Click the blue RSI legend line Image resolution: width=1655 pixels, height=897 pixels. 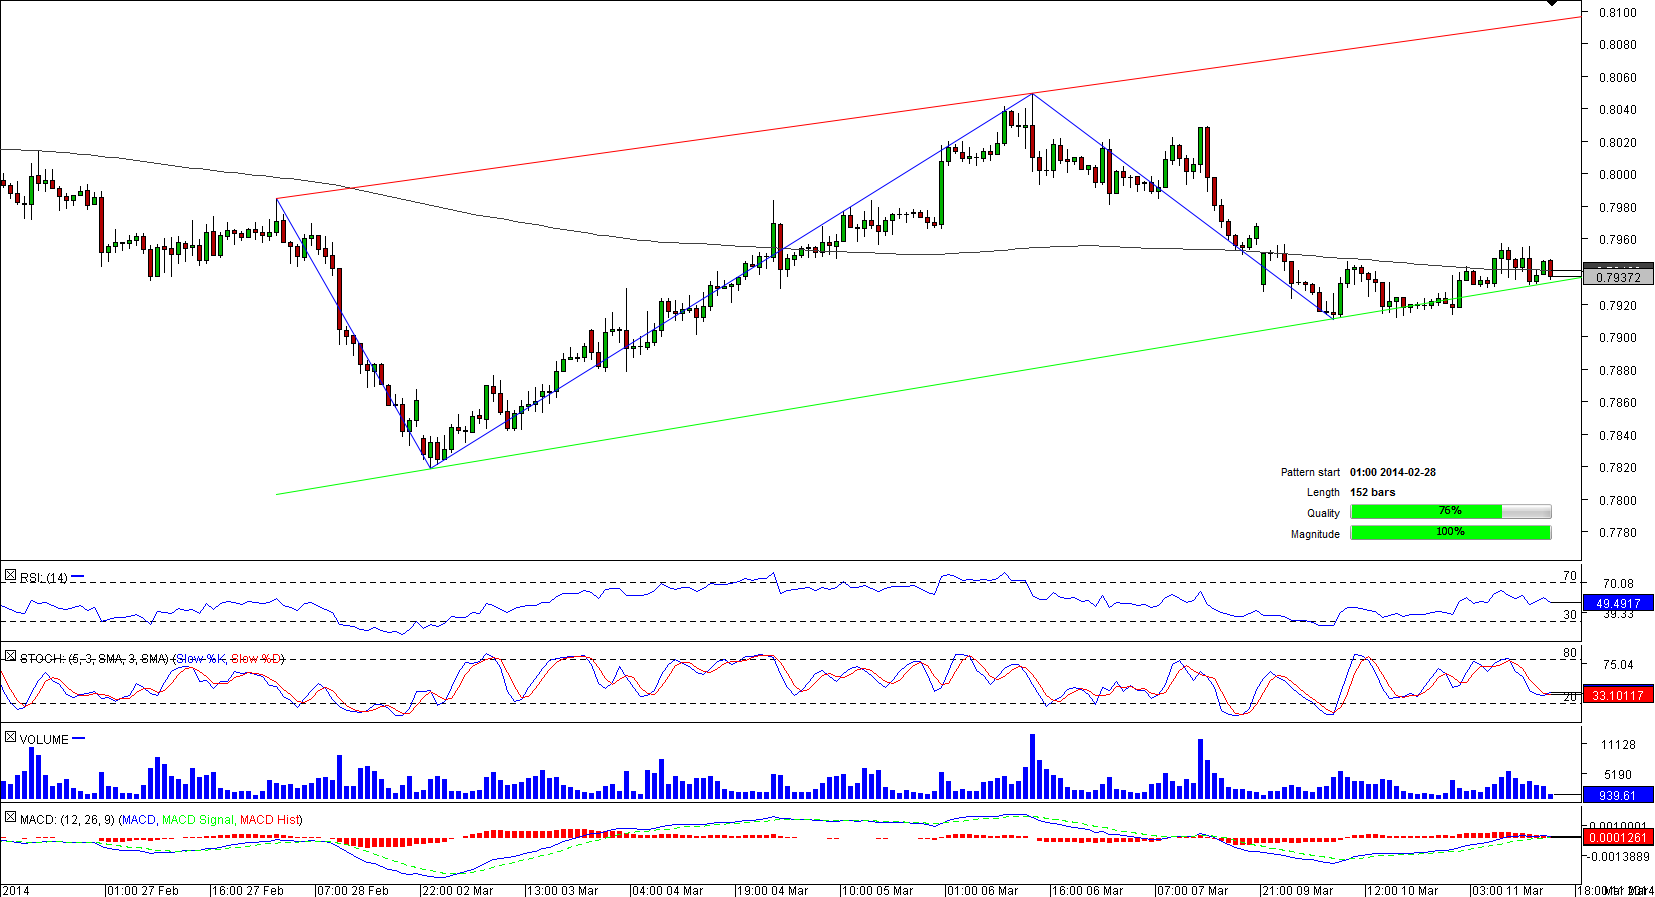point(78,577)
